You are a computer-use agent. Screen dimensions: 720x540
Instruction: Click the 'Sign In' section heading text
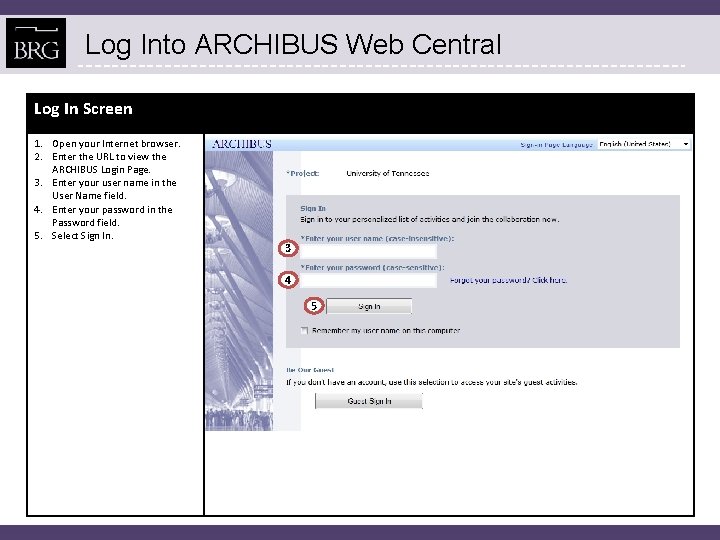(x=313, y=208)
